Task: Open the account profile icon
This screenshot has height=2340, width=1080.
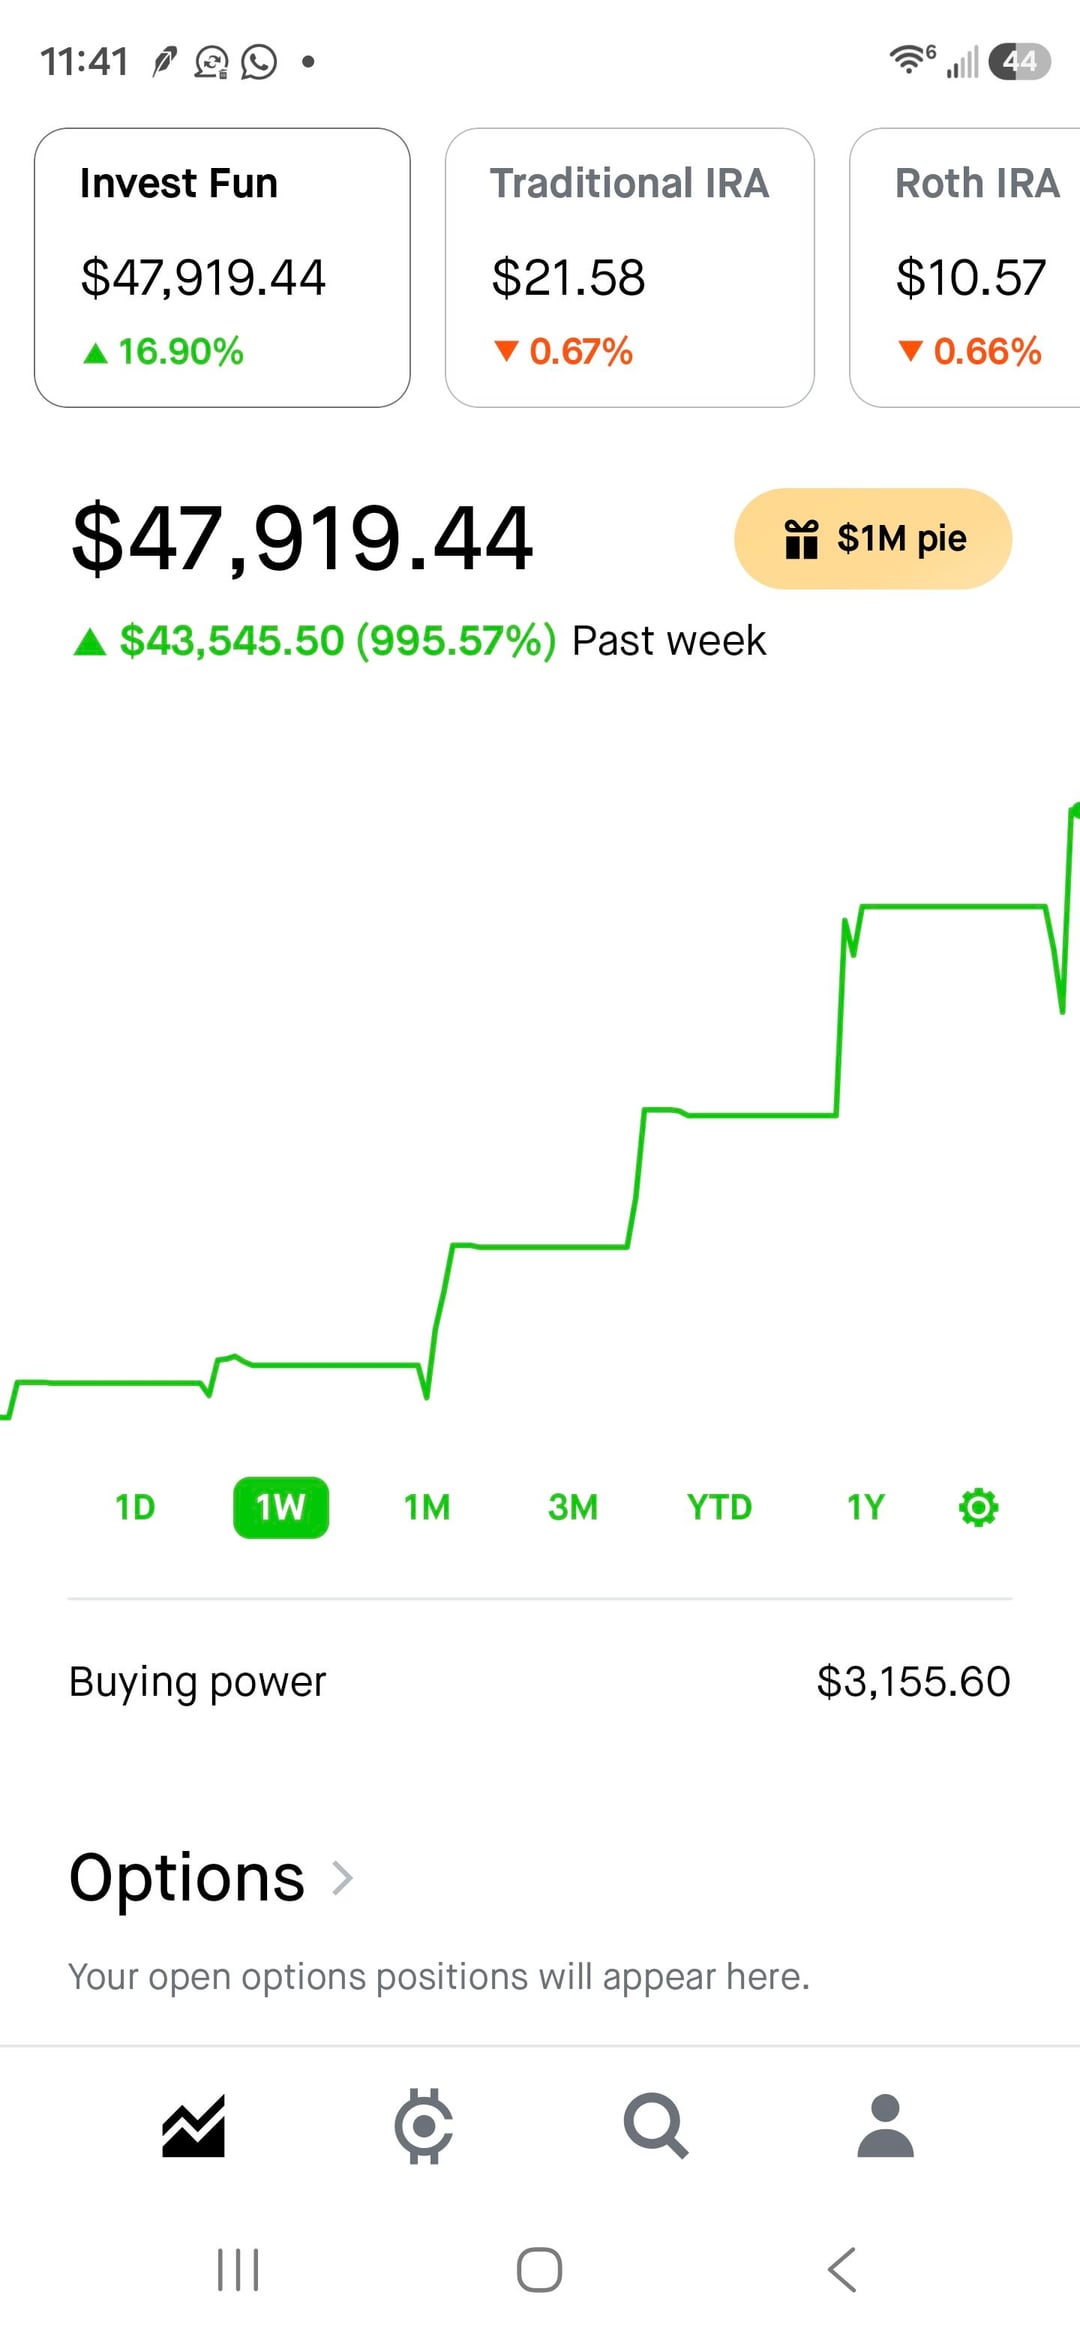Action: [x=886, y=2125]
